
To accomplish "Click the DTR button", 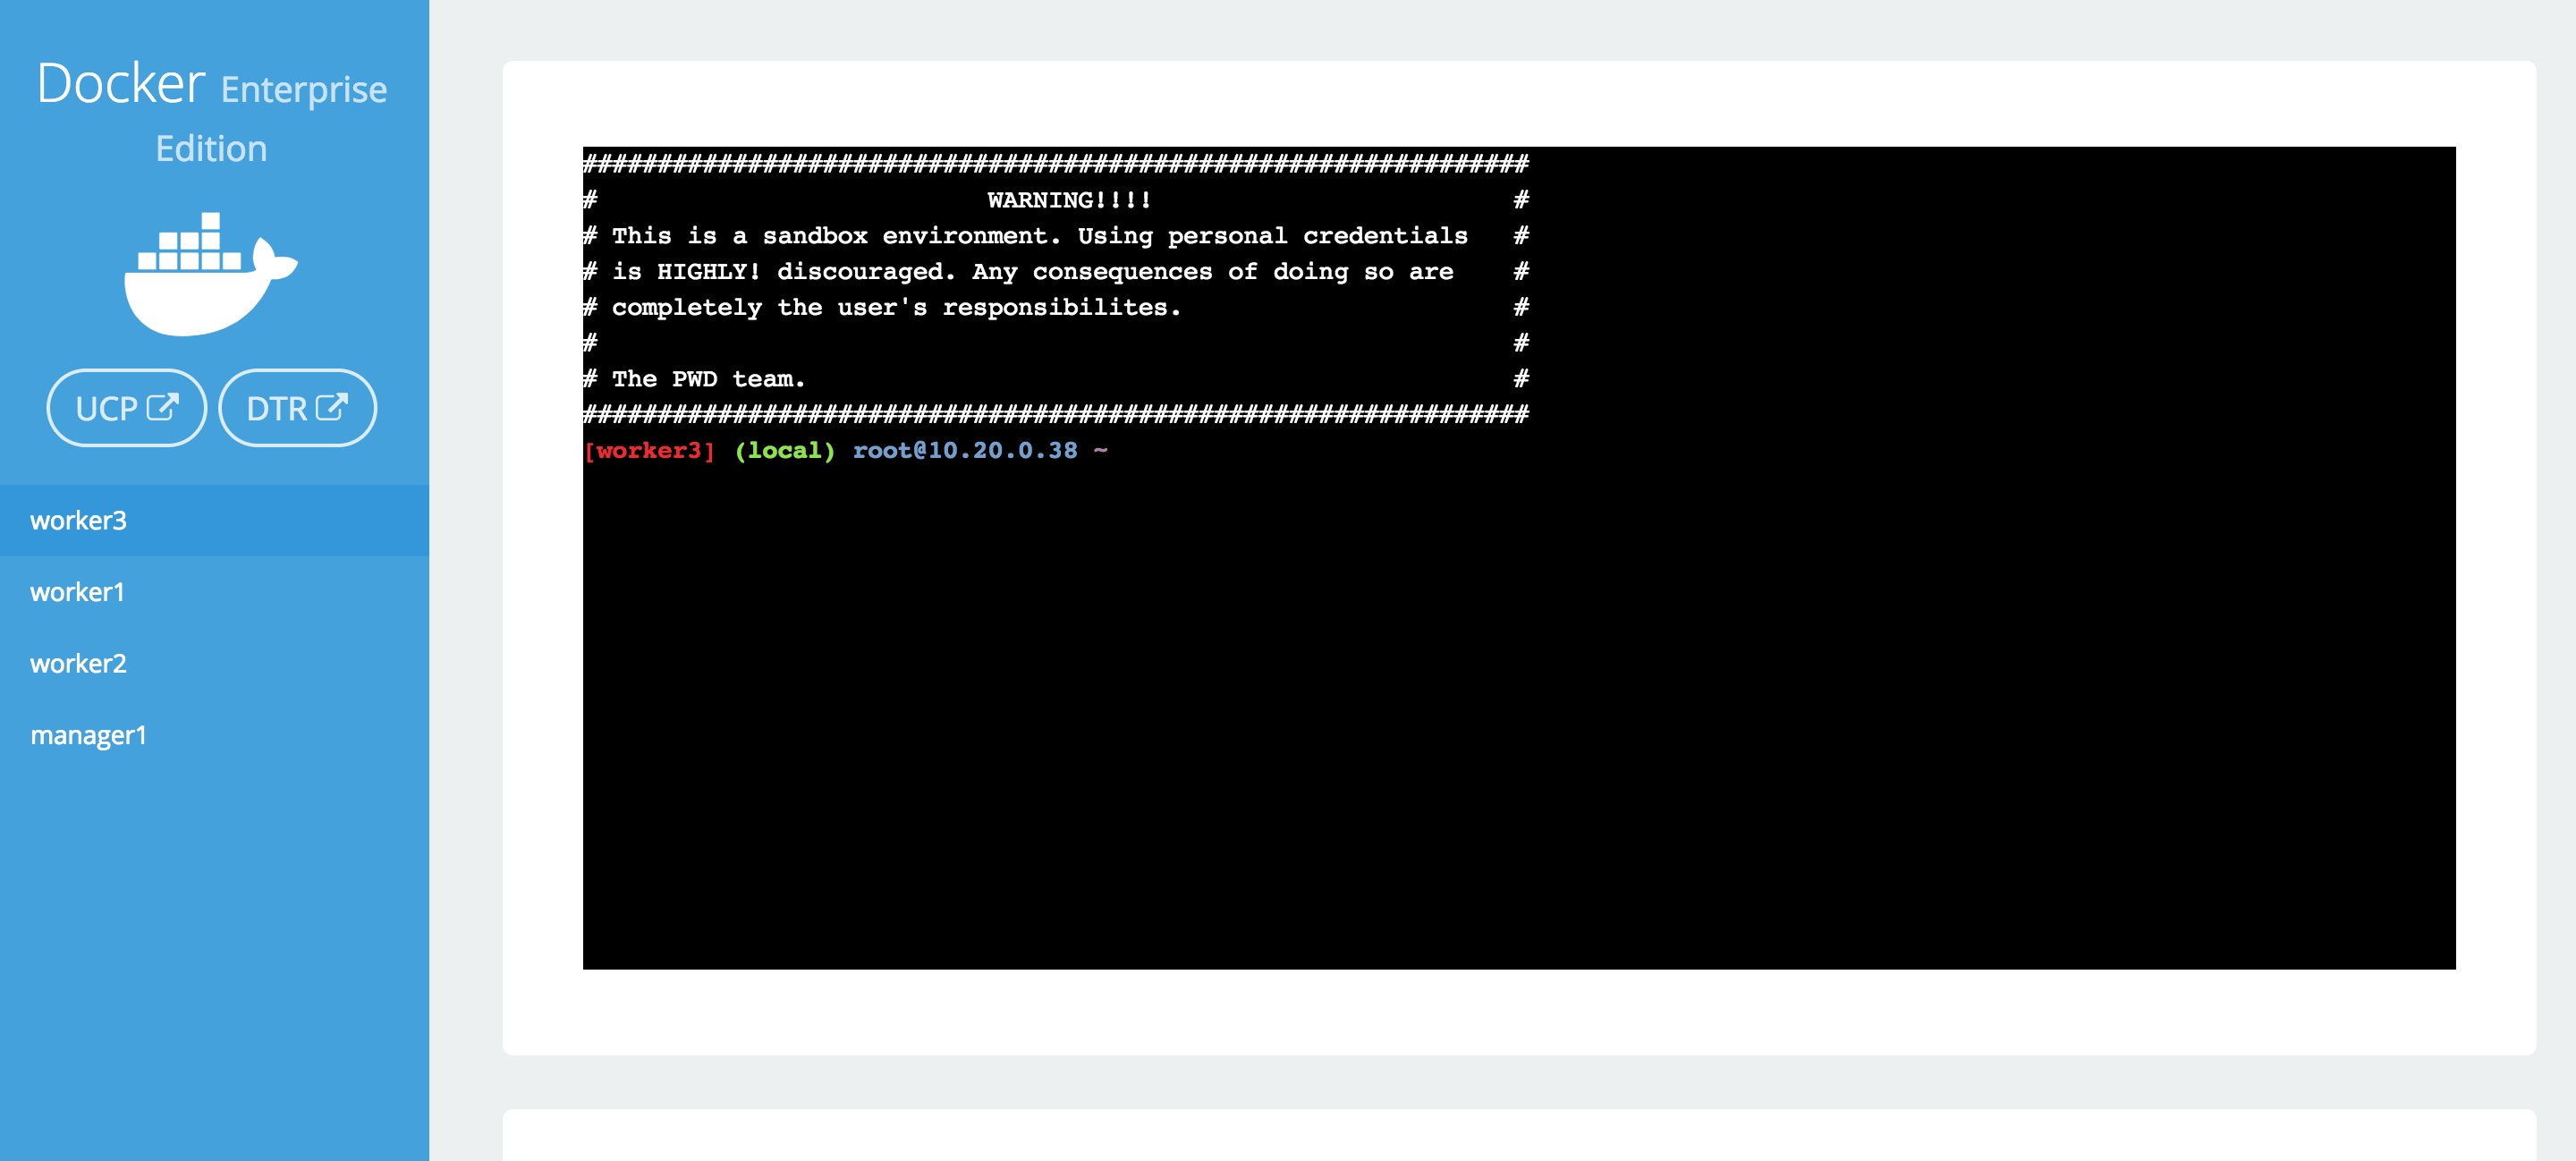I will pyautogui.click(x=298, y=408).
